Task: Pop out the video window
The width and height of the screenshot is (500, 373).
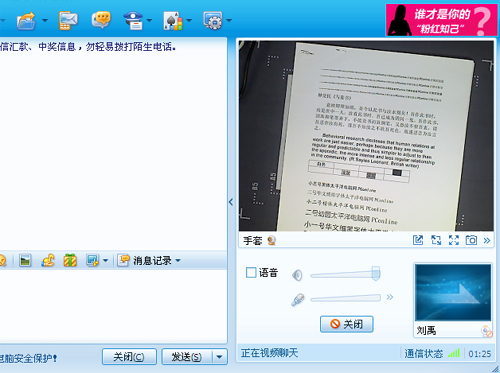Action: point(418,240)
